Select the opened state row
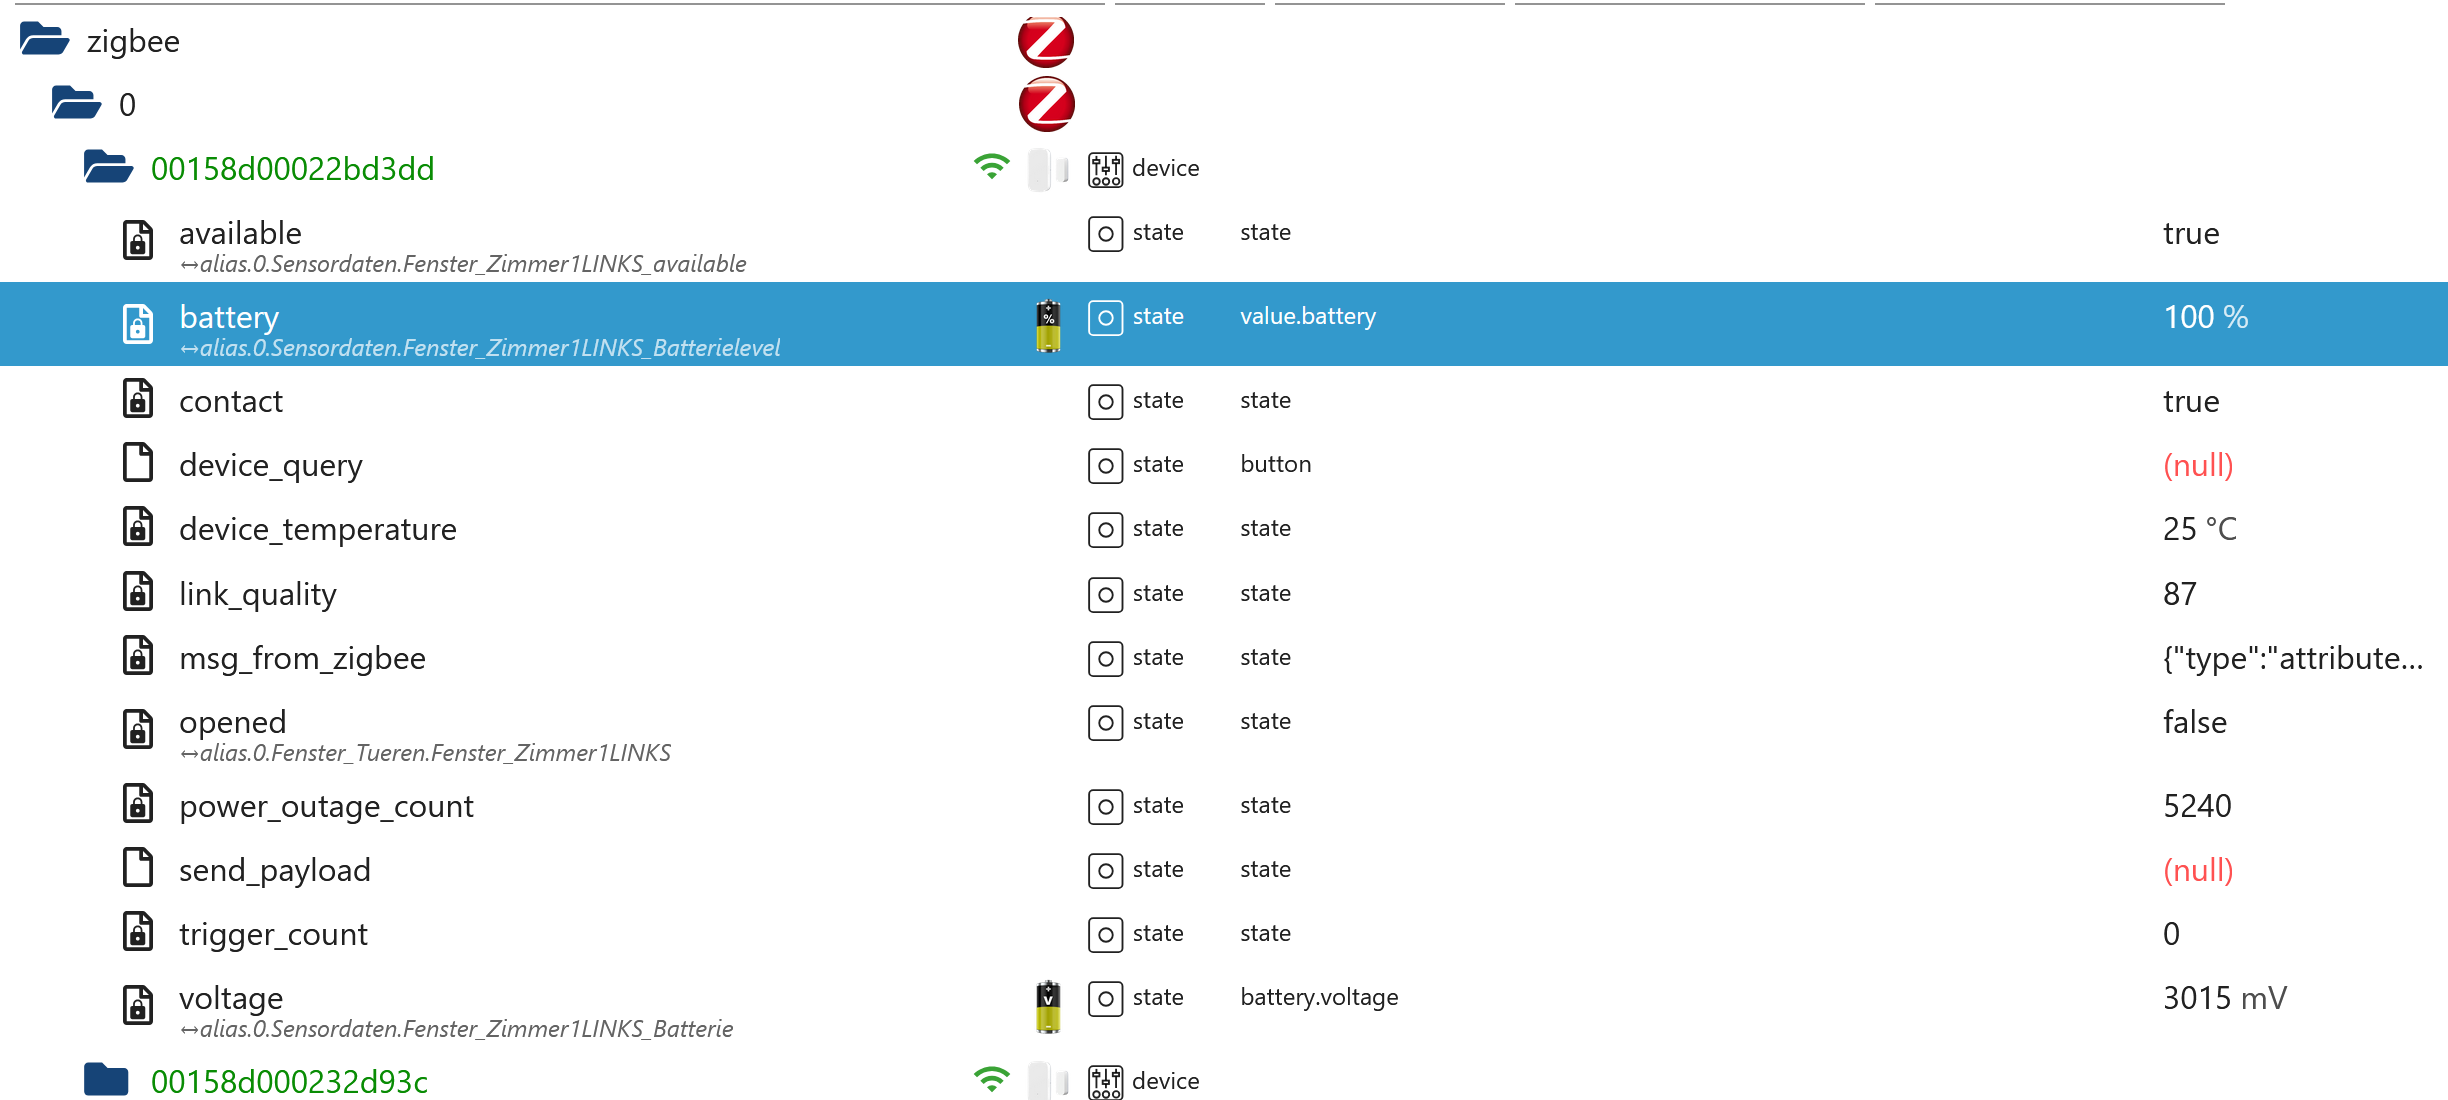This screenshot has width=2448, height=1100. click(232, 722)
